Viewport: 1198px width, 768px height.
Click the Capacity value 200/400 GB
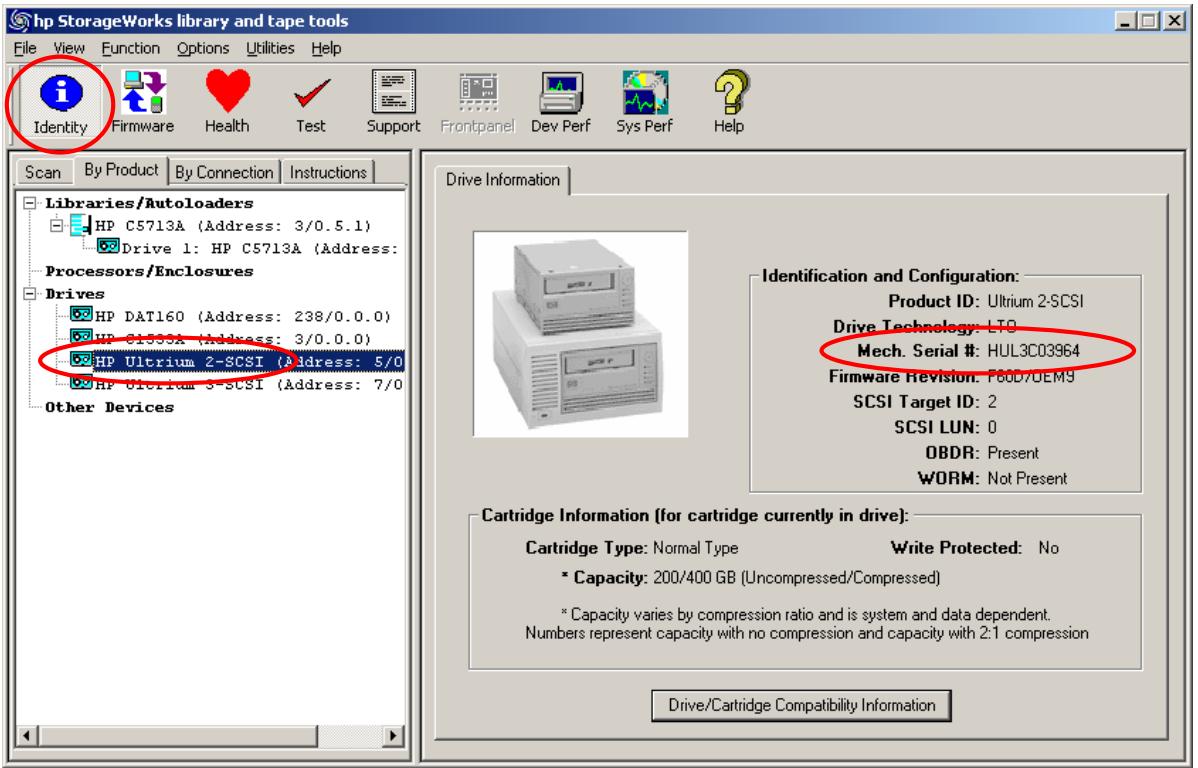[797, 578]
